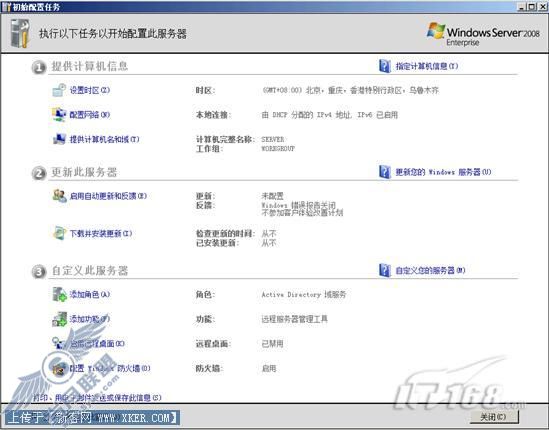The height and width of the screenshot is (430, 549).
Task: Open 打印、用电子邮件发送或保存此信息 link
Action: [x=97, y=398]
